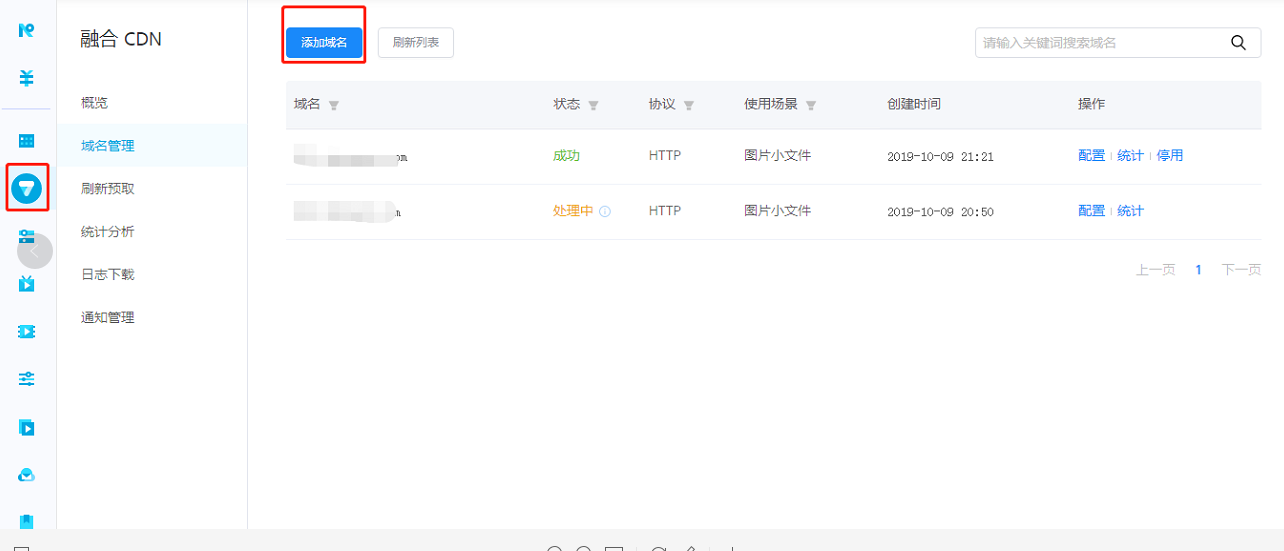Open the TV-shaped live streaming sidebar icon
The width and height of the screenshot is (1284, 551).
[x=27, y=284]
